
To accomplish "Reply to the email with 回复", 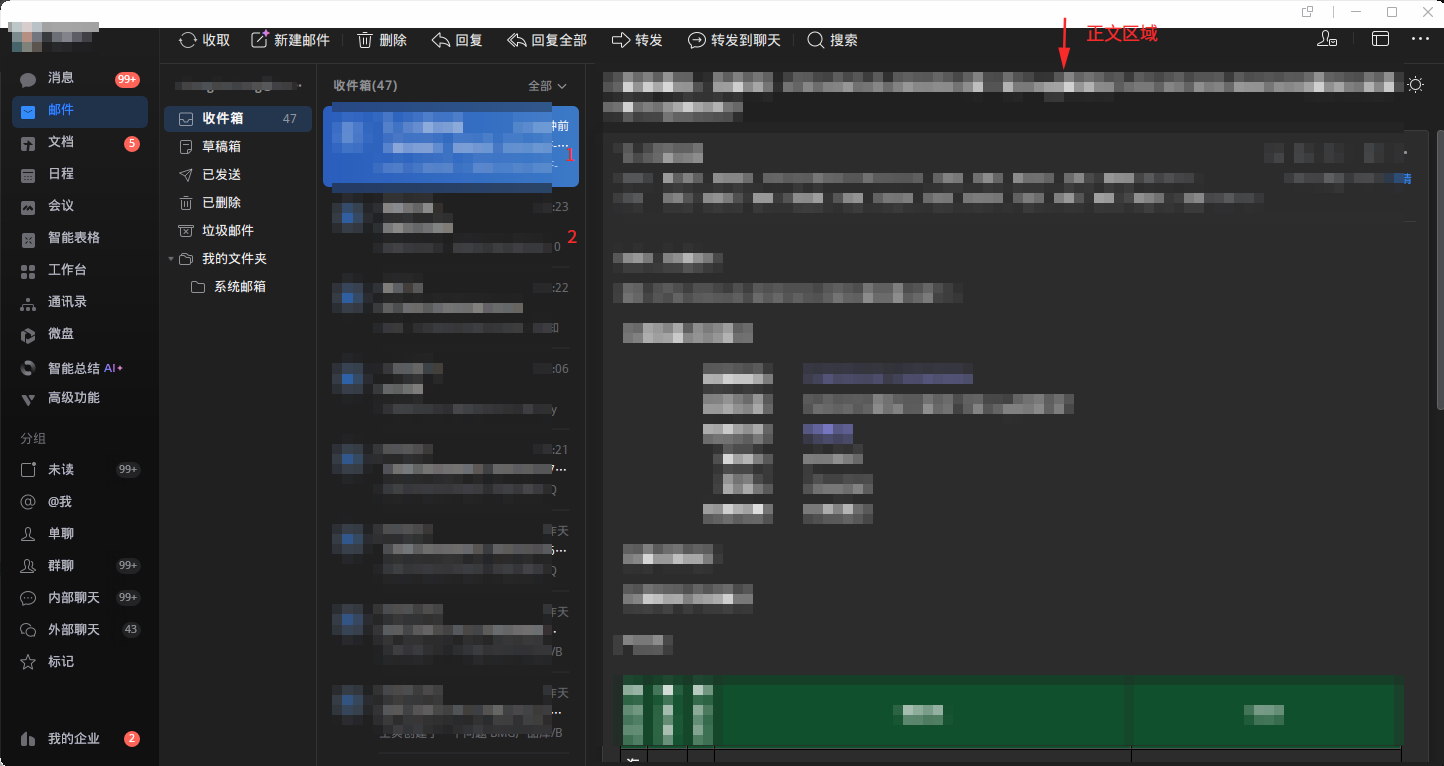I will [457, 40].
